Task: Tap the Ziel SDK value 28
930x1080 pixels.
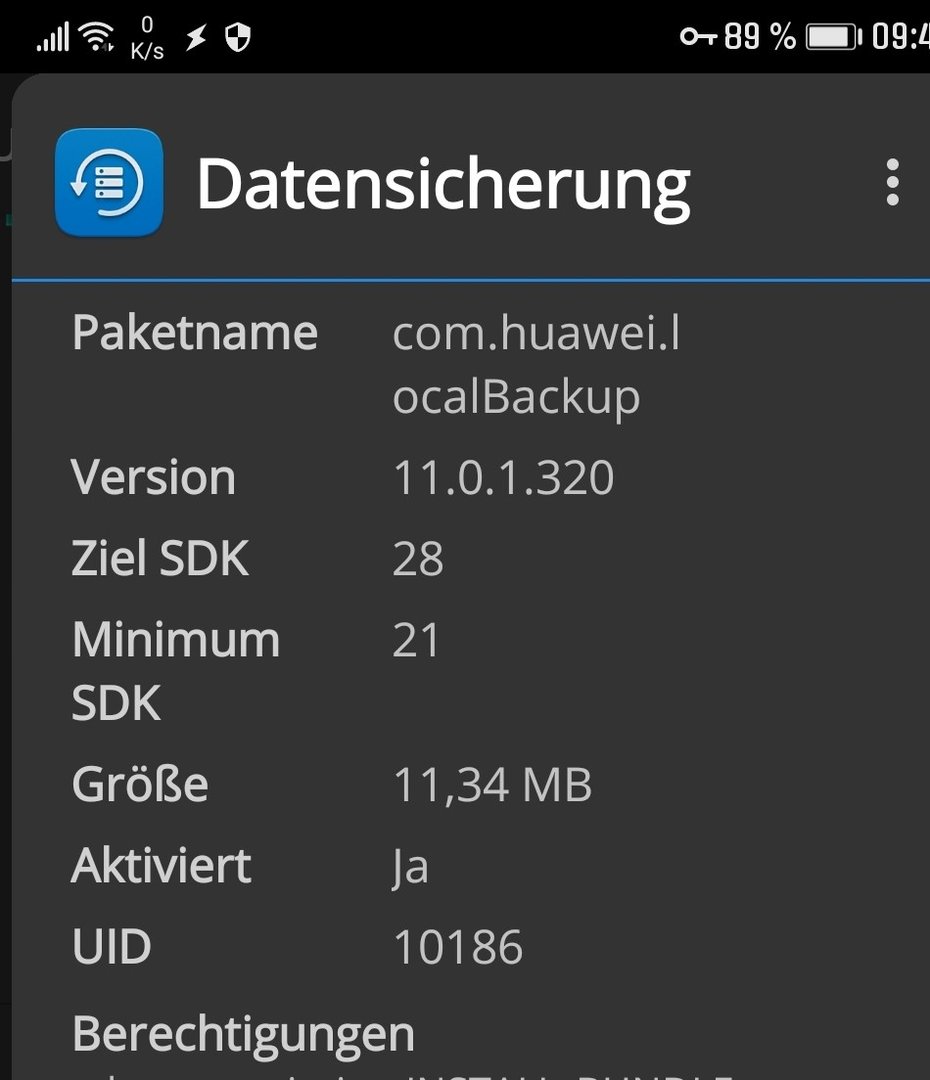Action: coord(418,559)
